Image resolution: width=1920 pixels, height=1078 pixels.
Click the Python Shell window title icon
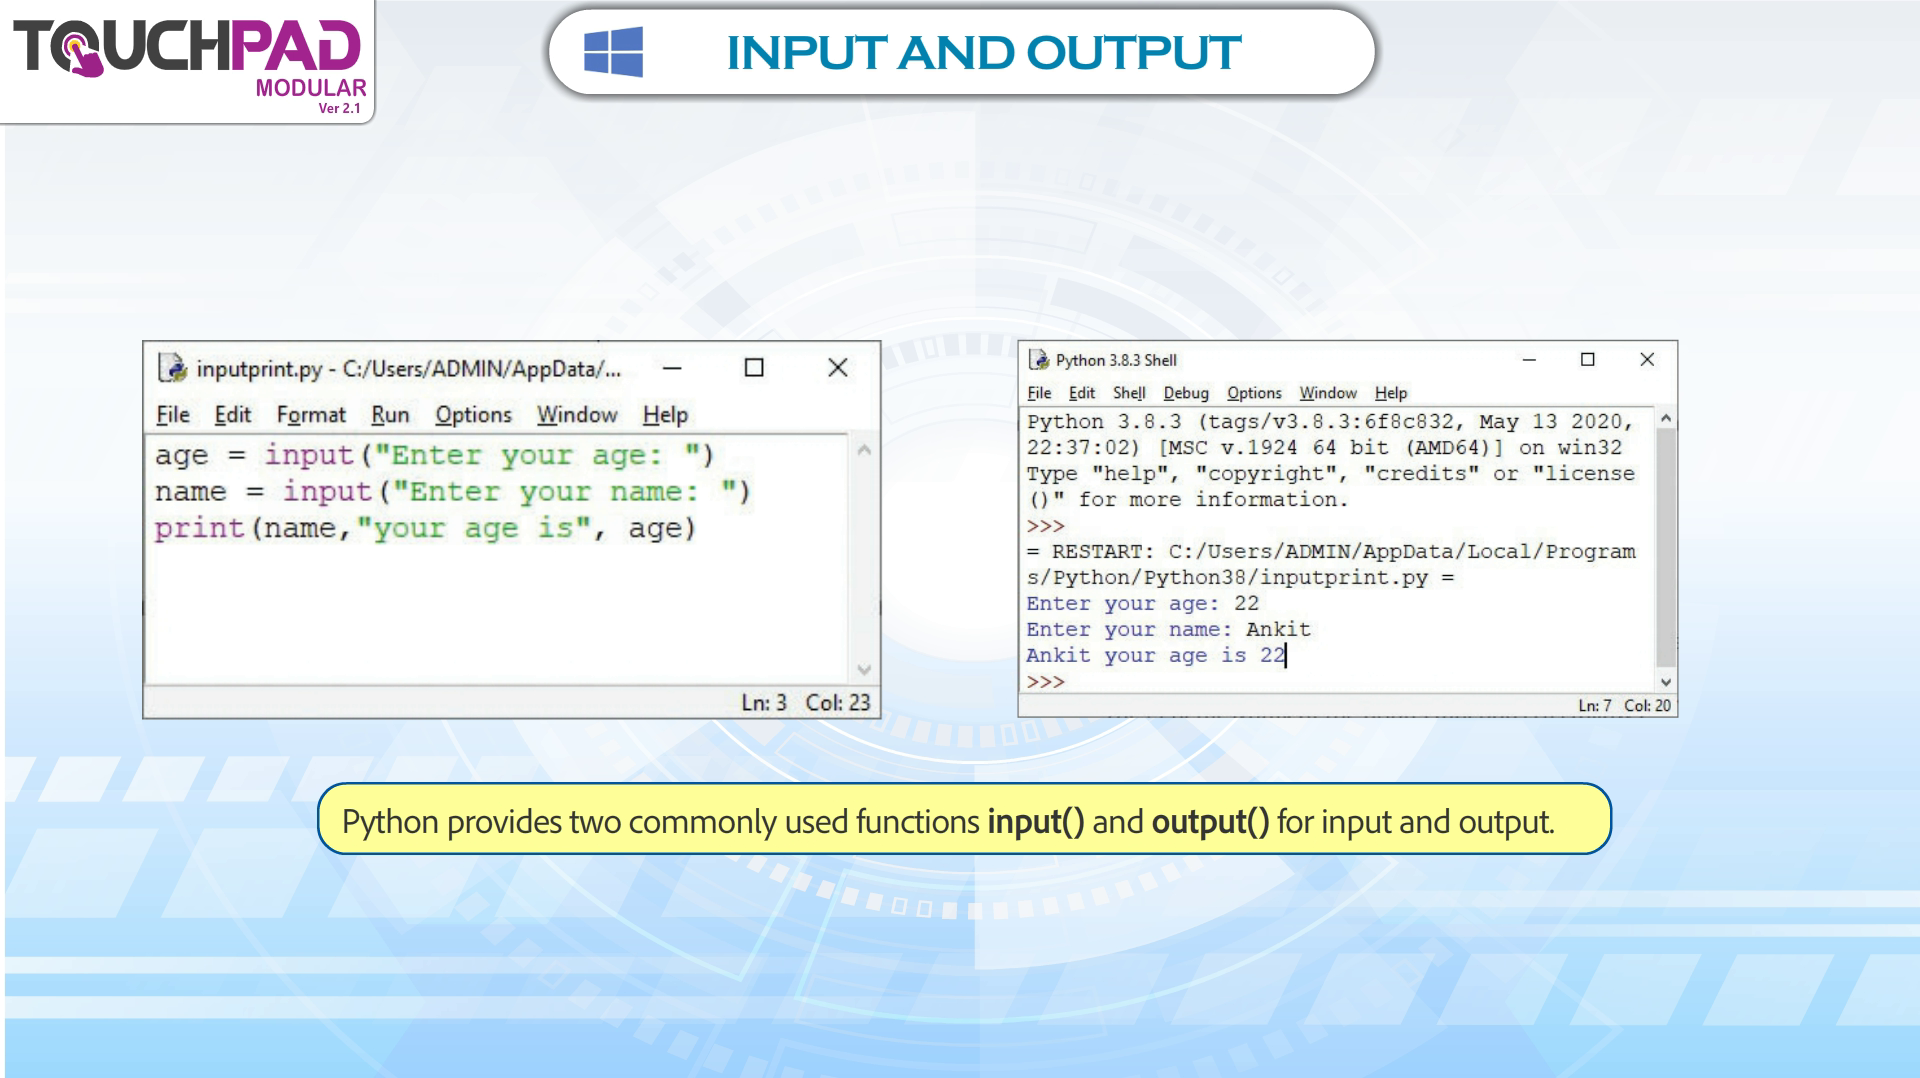pos(1039,360)
